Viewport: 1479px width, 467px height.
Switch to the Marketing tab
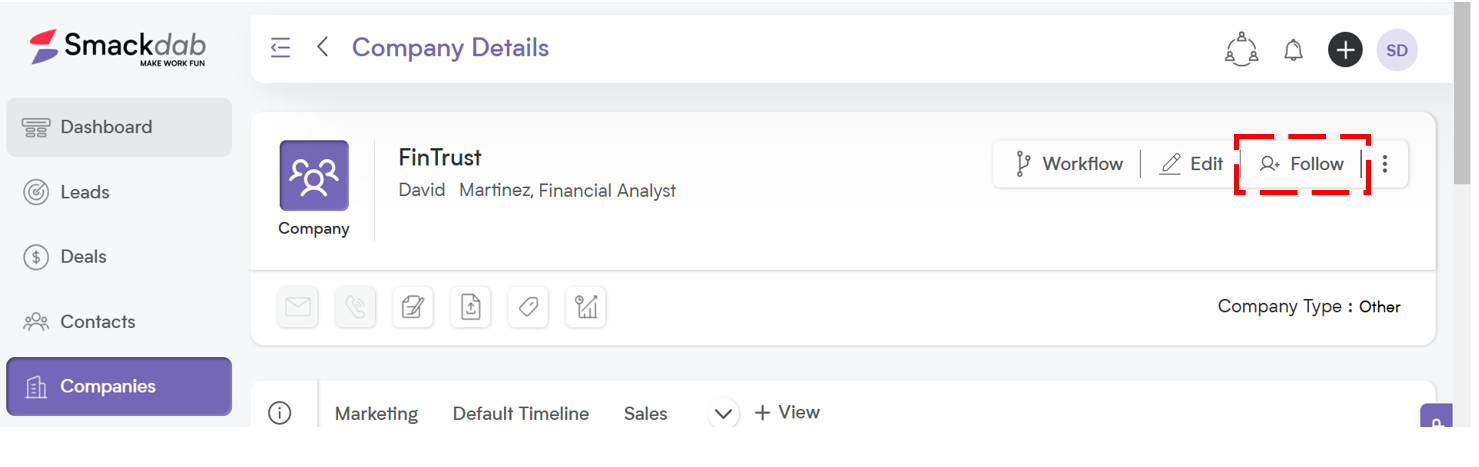[x=376, y=414]
